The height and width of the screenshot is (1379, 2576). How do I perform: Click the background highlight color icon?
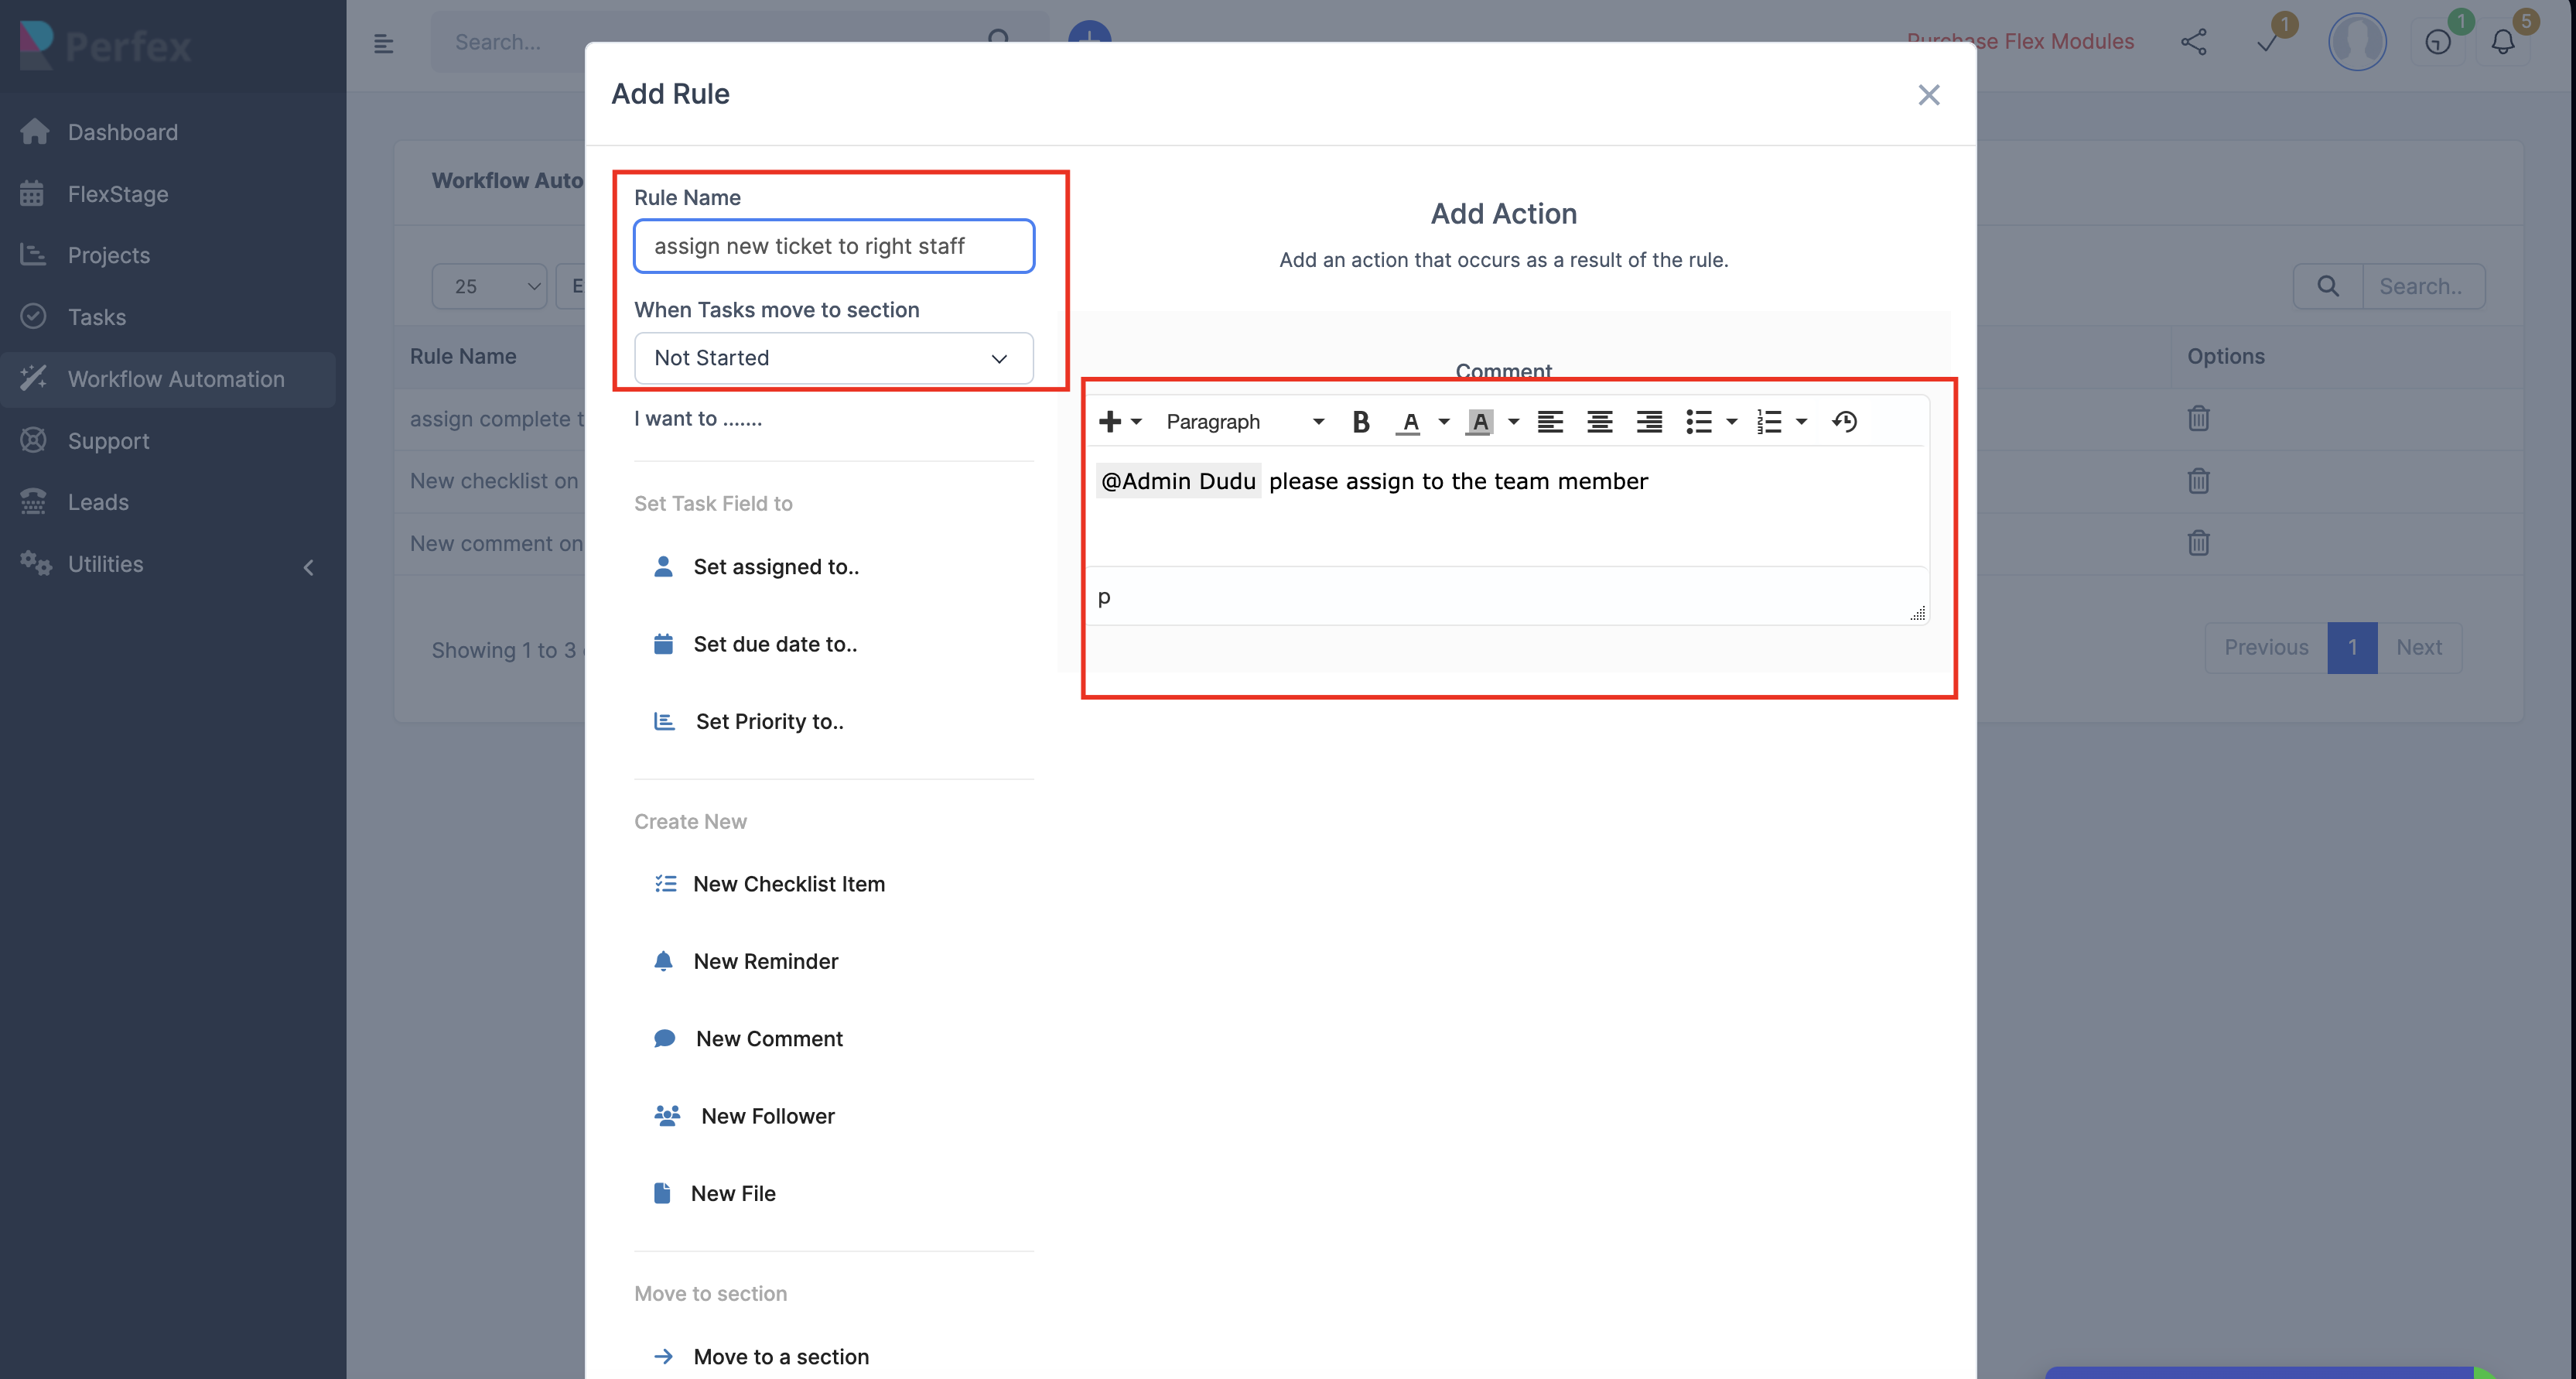[1479, 422]
